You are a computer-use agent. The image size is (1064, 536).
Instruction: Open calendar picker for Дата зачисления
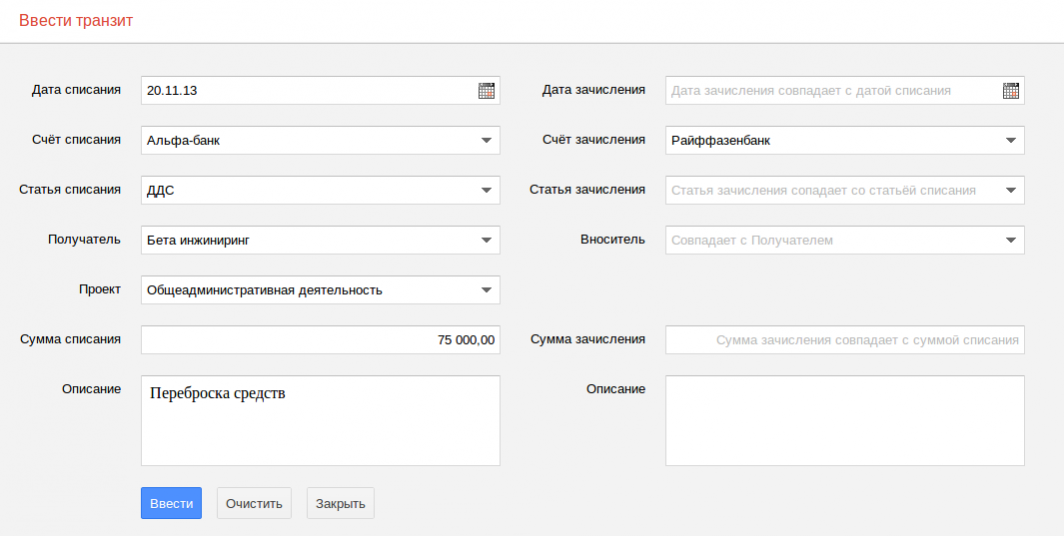(x=1010, y=91)
